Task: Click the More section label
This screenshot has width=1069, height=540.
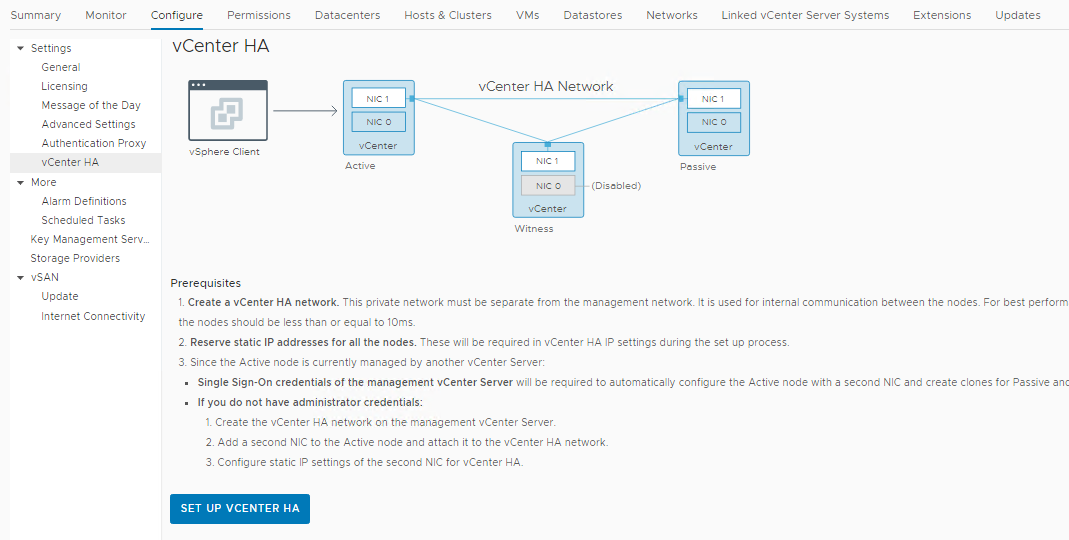Action: [44, 182]
